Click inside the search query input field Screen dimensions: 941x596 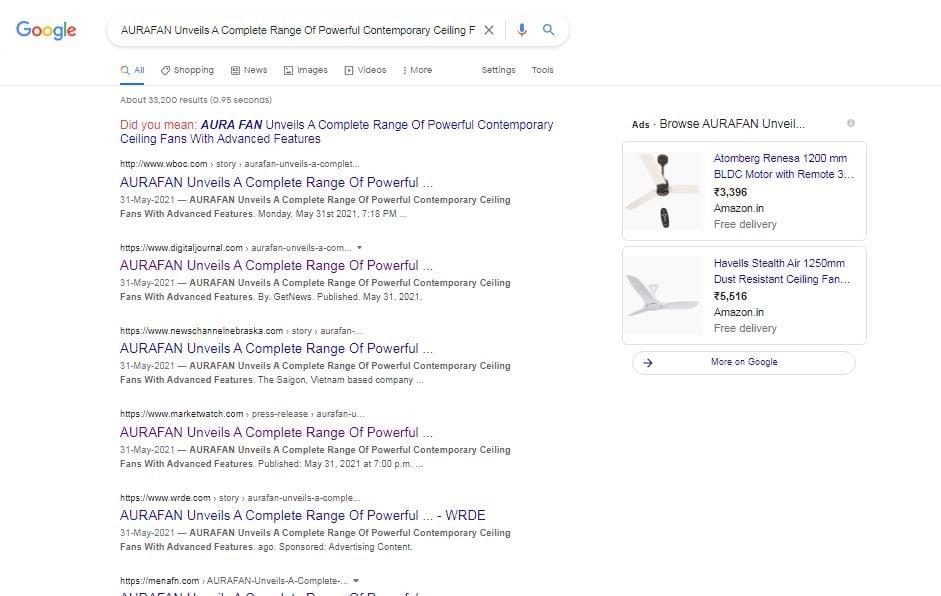[x=300, y=29]
